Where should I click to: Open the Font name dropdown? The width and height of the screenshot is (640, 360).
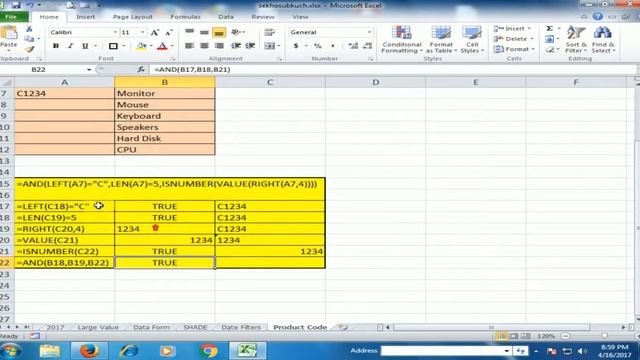pos(115,32)
